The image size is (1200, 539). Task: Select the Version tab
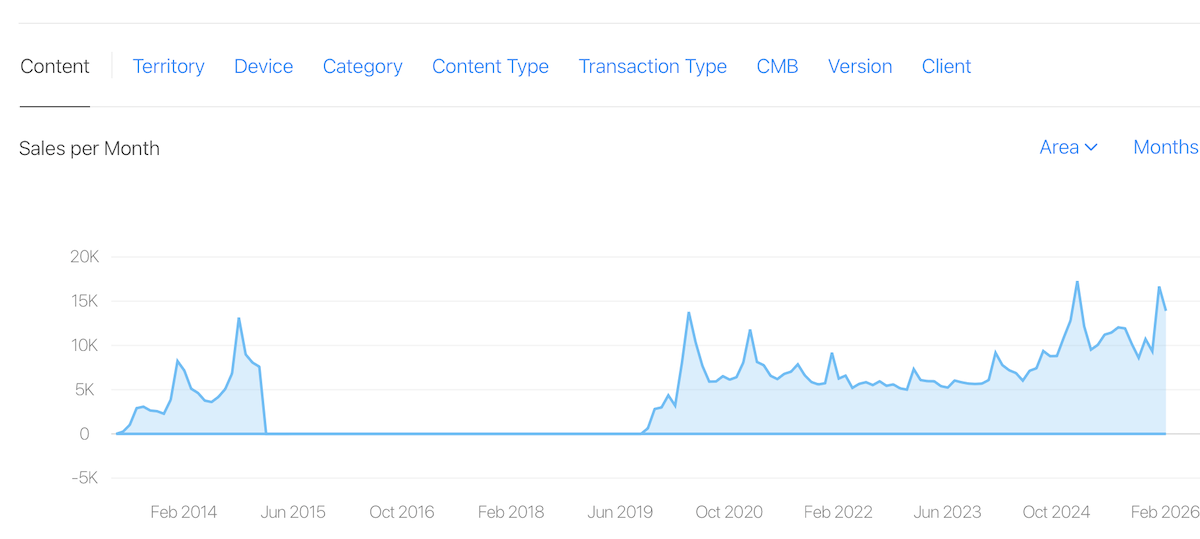coord(860,67)
